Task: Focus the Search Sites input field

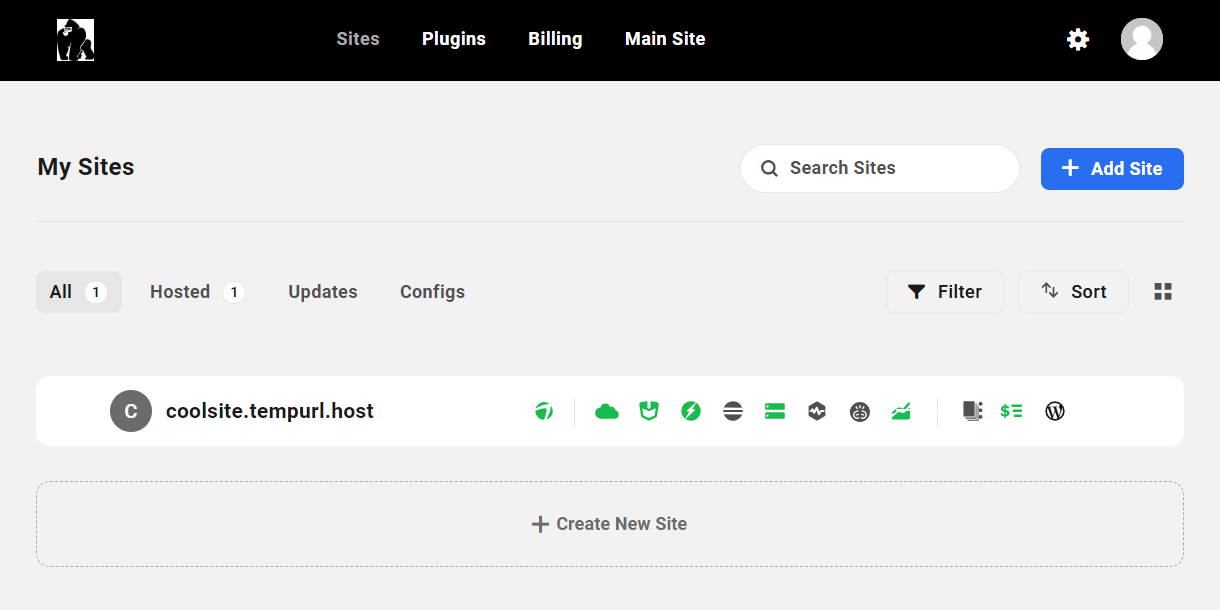Action: click(880, 168)
